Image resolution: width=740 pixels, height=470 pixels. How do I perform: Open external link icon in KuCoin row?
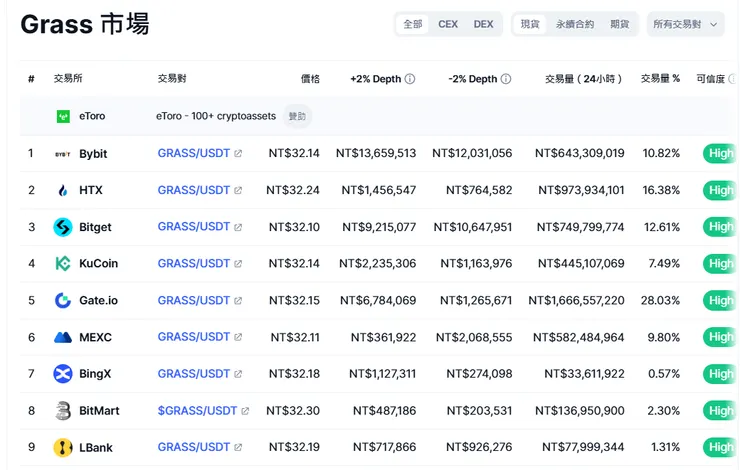[238, 263]
